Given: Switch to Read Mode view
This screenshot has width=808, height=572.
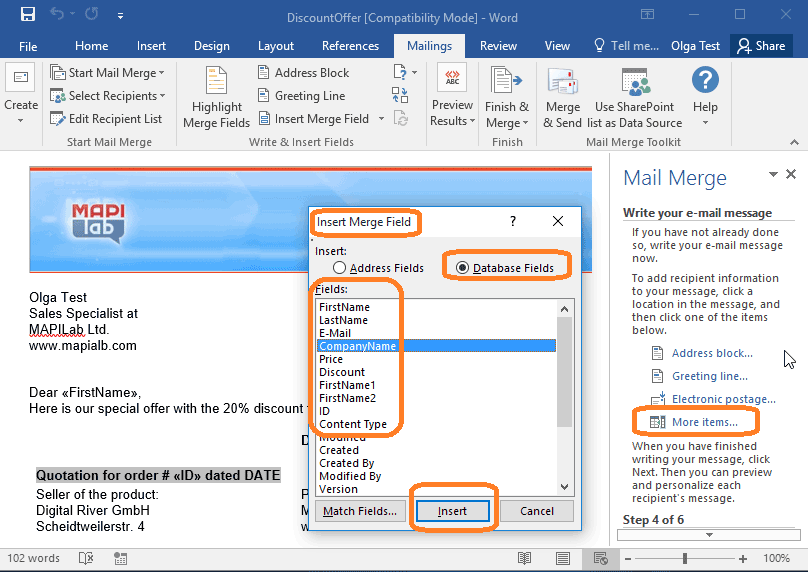Looking at the screenshot, I should pyautogui.click(x=525, y=558).
